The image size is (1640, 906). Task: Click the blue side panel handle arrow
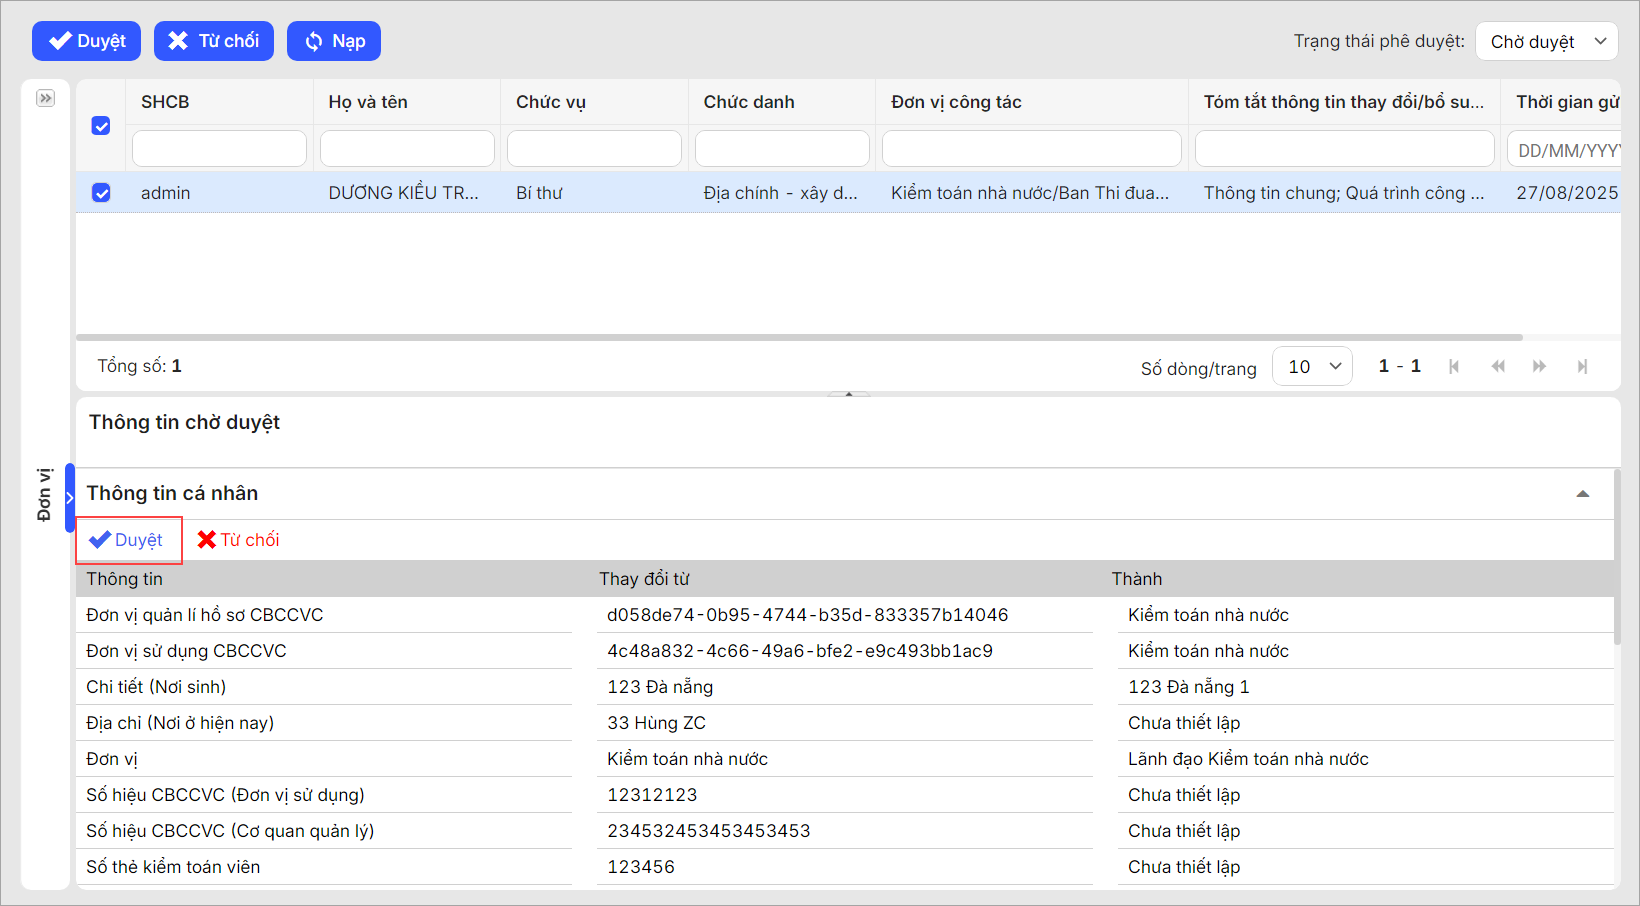pyautogui.click(x=70, y=498)
